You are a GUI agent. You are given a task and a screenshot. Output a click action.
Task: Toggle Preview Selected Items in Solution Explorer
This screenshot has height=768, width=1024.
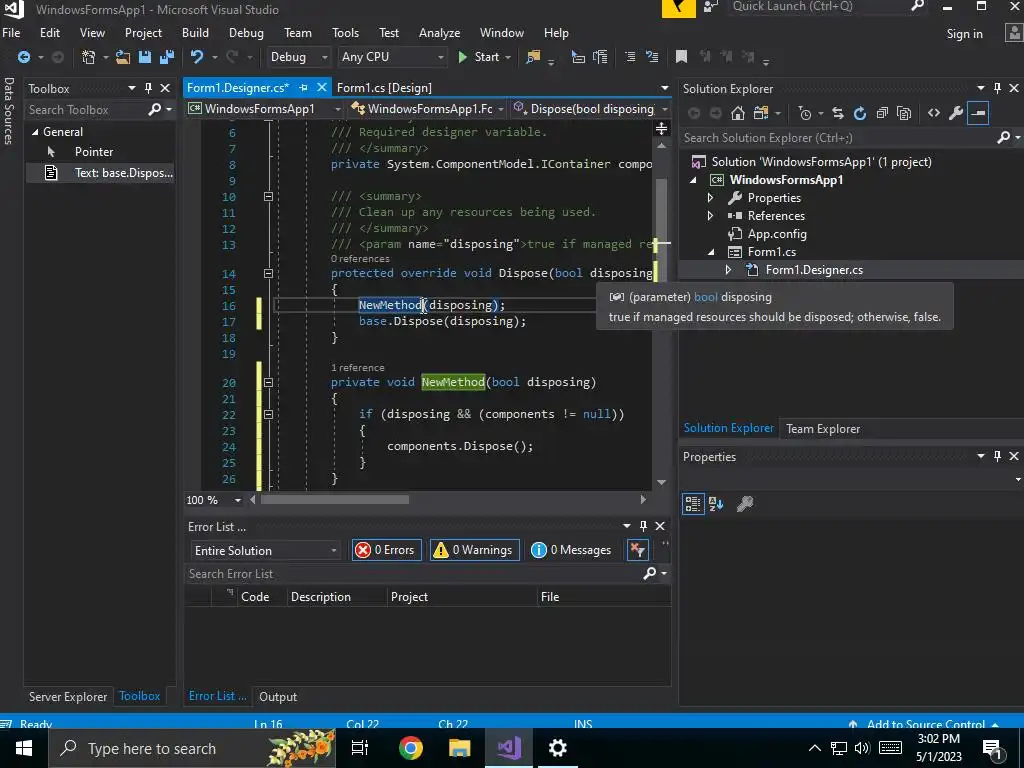978,114
